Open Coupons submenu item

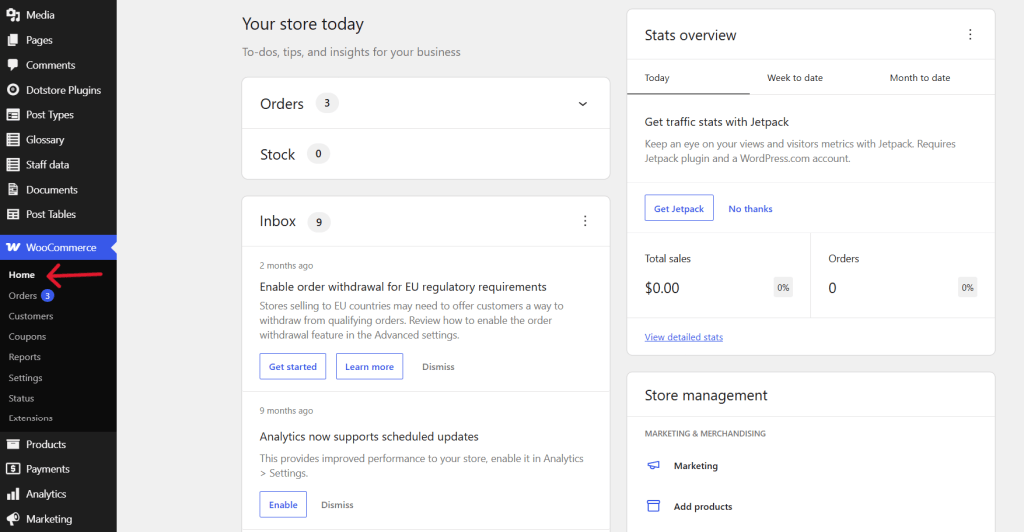[27, 337]
